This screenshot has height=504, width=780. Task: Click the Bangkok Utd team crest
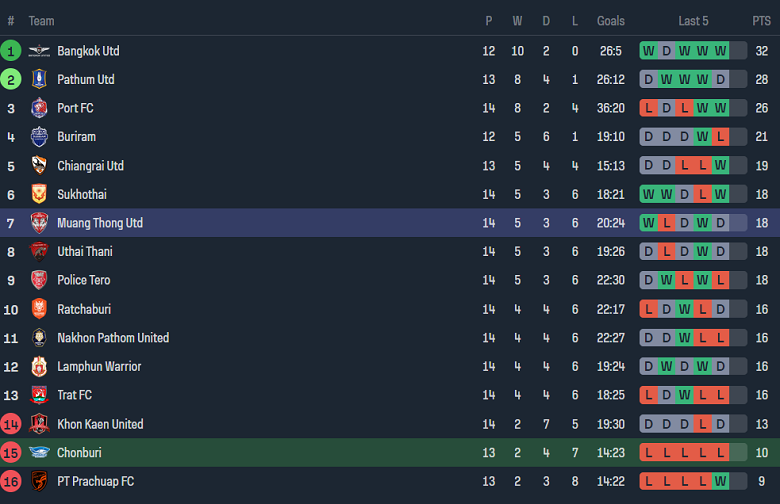[39, 51]
